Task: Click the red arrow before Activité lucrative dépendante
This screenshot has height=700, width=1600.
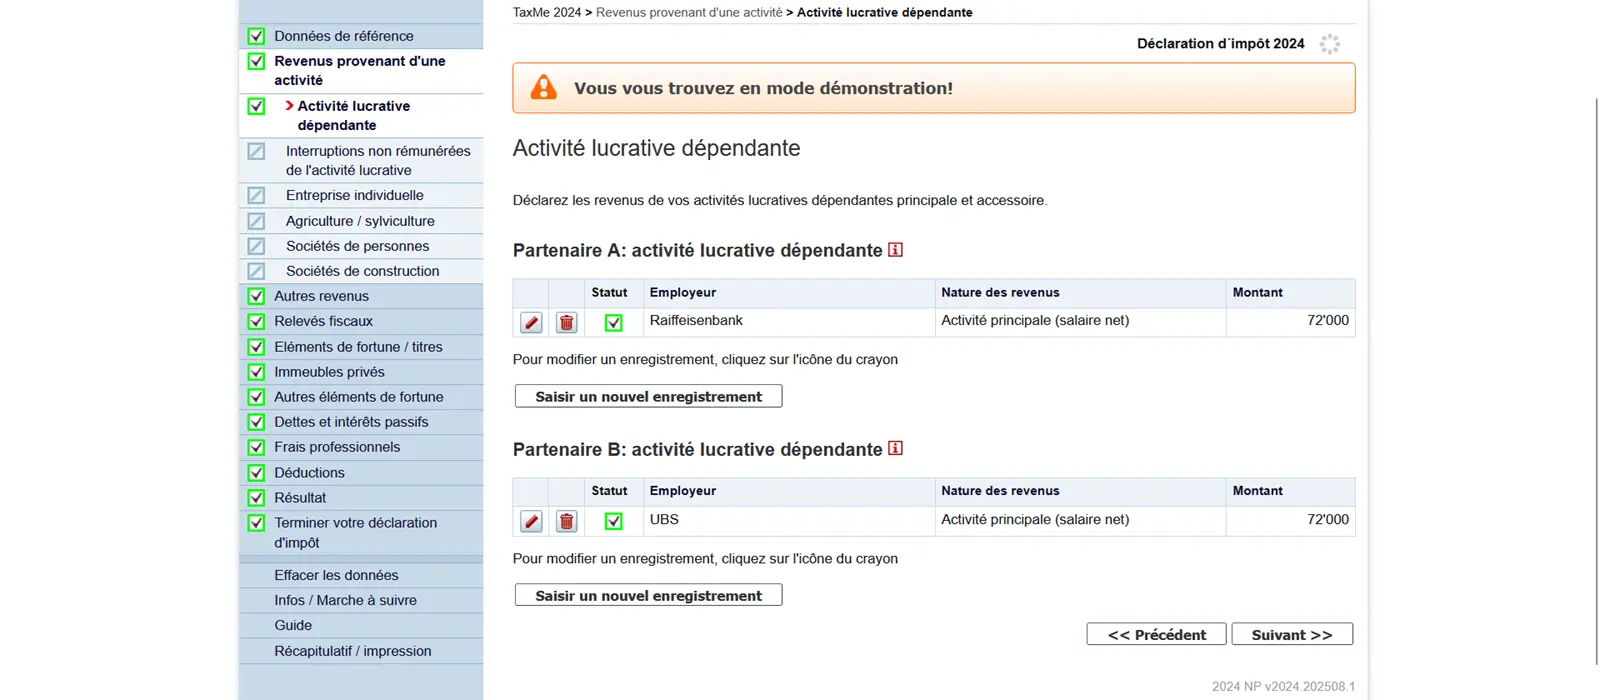Action: pyautogui.click(x=289, y=105)
